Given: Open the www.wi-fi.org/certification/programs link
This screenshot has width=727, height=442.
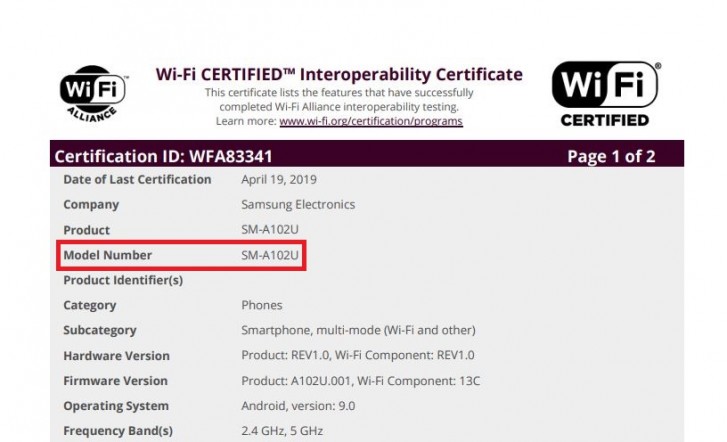Looking at the screenshot, I should (x=370, y=121).
